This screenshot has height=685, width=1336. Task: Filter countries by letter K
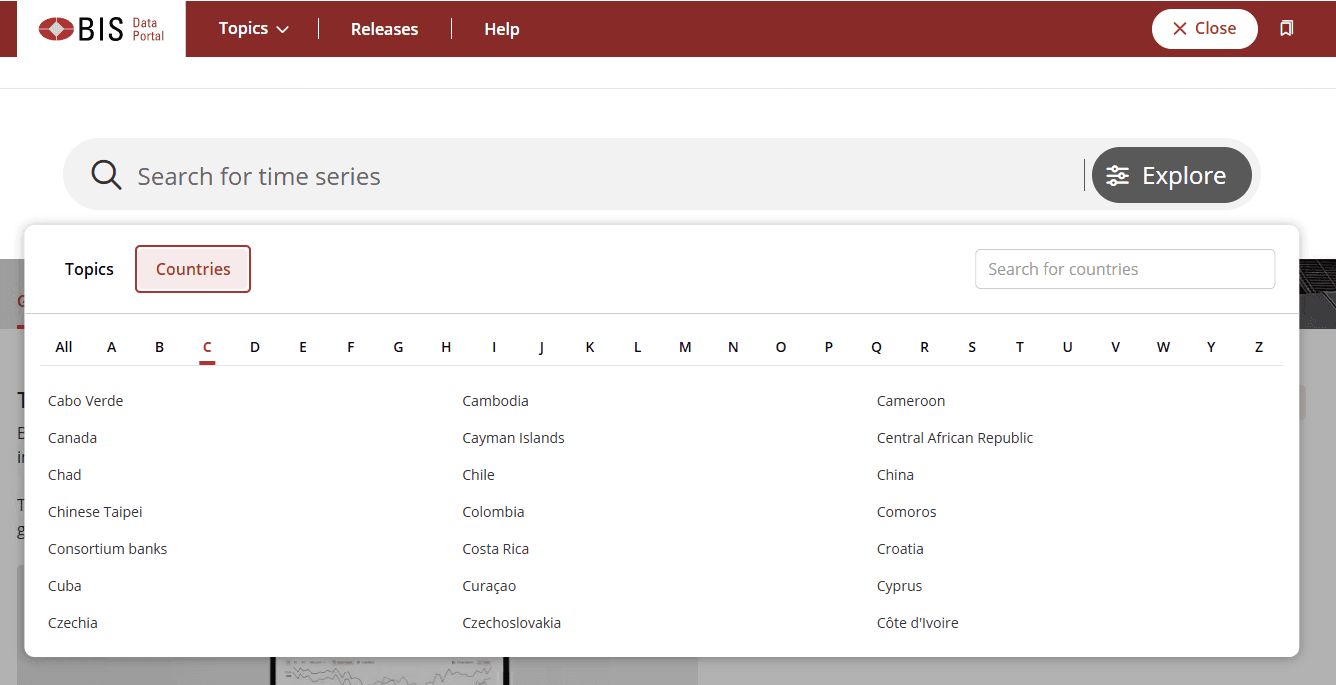tap(590, 347)
